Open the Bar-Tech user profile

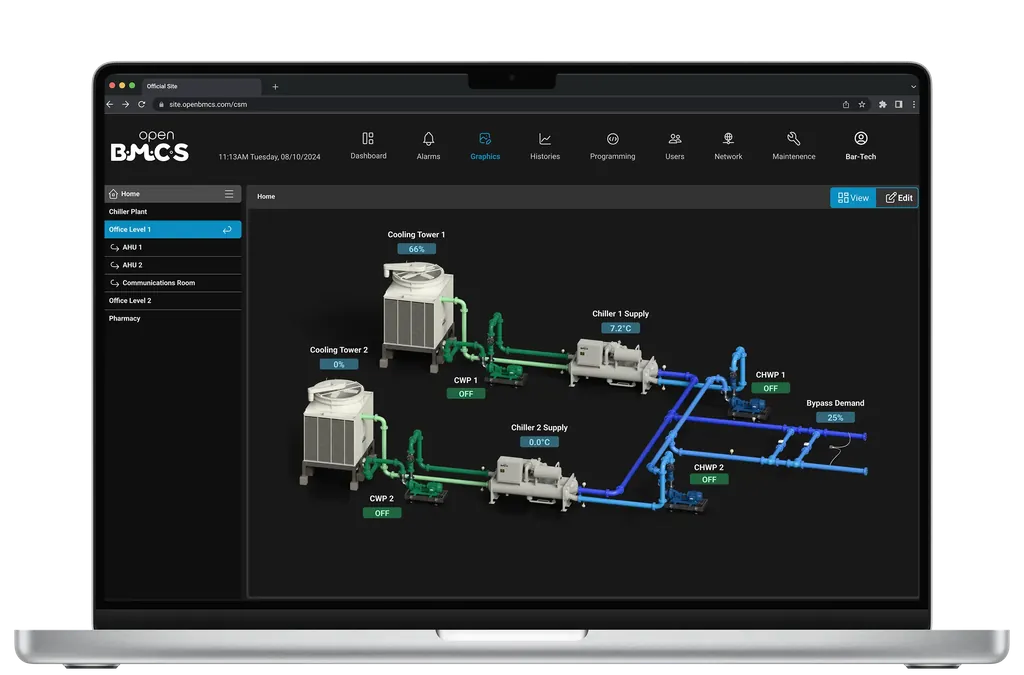[x=861, y=146]
